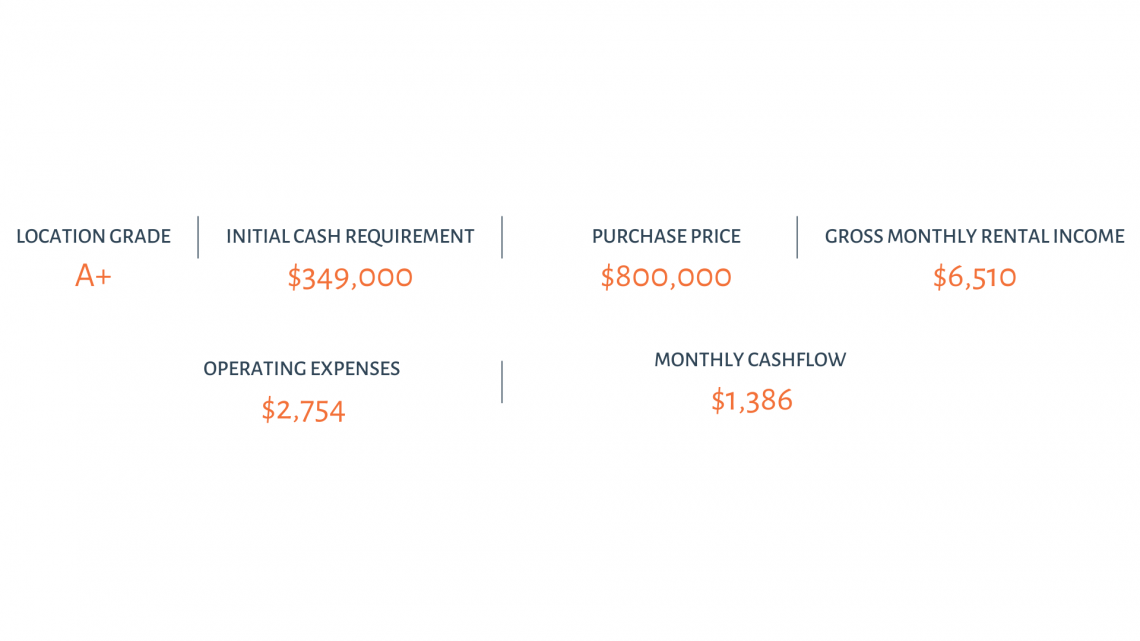Click the Initial Cash Requirement heading
1140x641 pixels.
point(350,237)
